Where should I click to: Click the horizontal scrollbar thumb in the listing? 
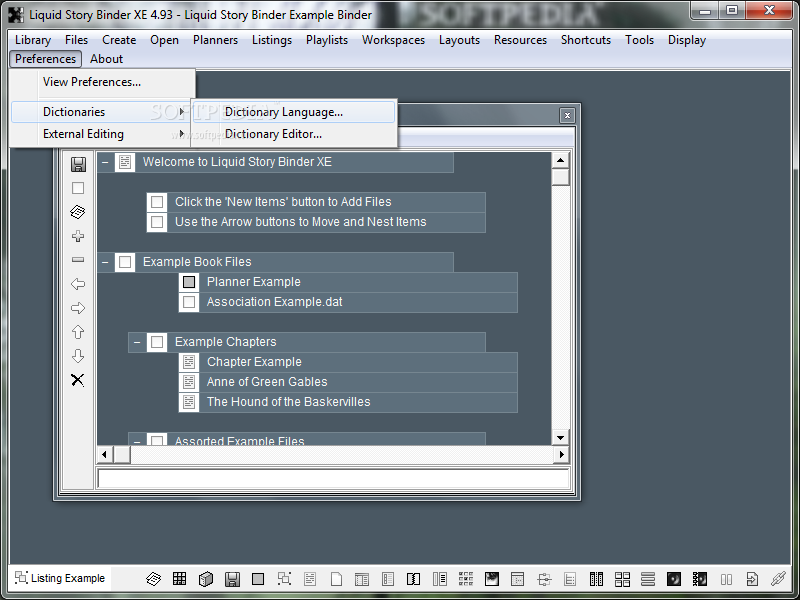tap(122, 454)
